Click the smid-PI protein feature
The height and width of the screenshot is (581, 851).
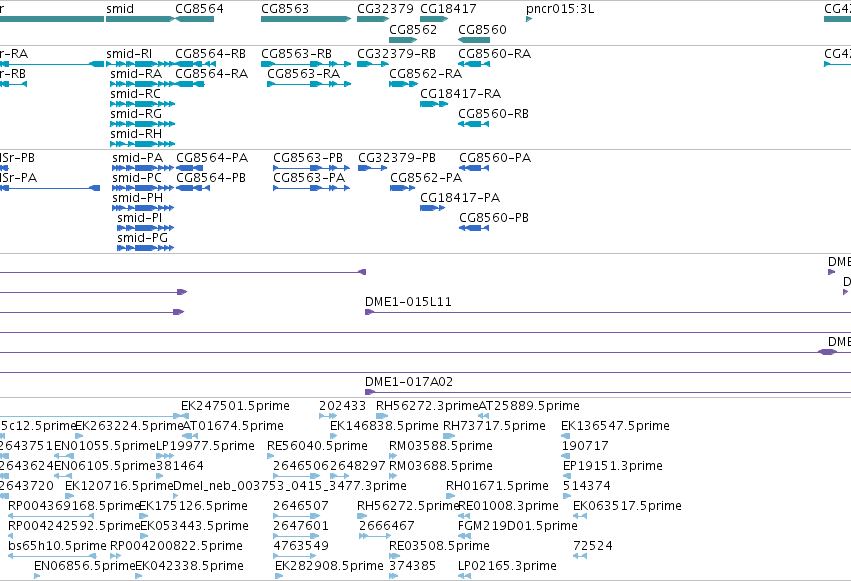[x=145, y=228]
